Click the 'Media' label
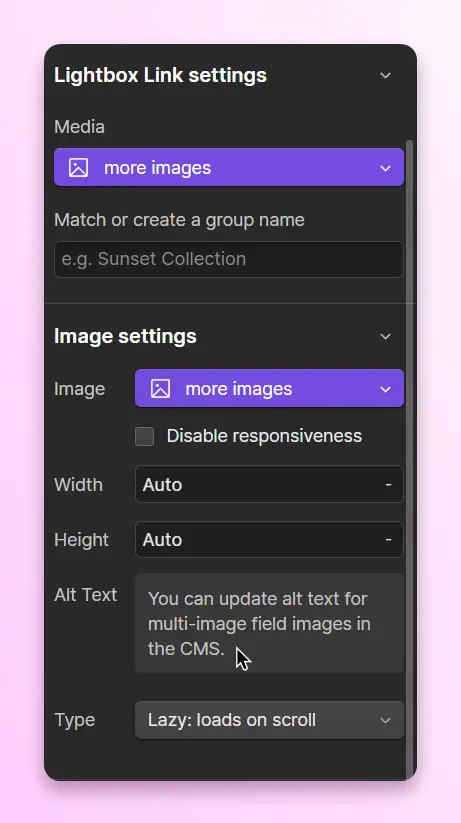Screen dimensions: 461x823 click(x=79, y=126)
